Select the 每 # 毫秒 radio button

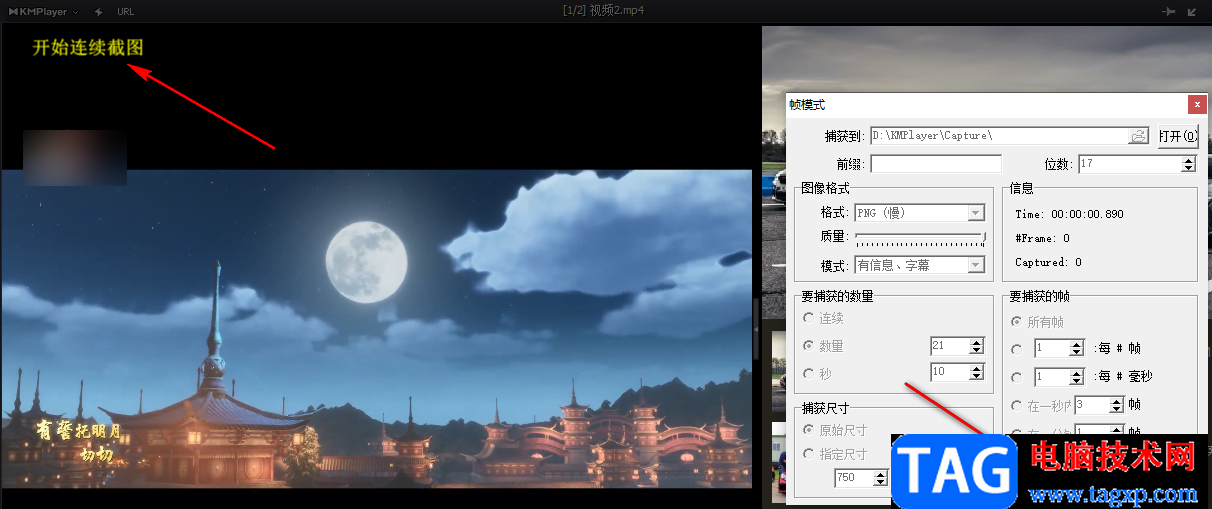(x=1017, y=378)
